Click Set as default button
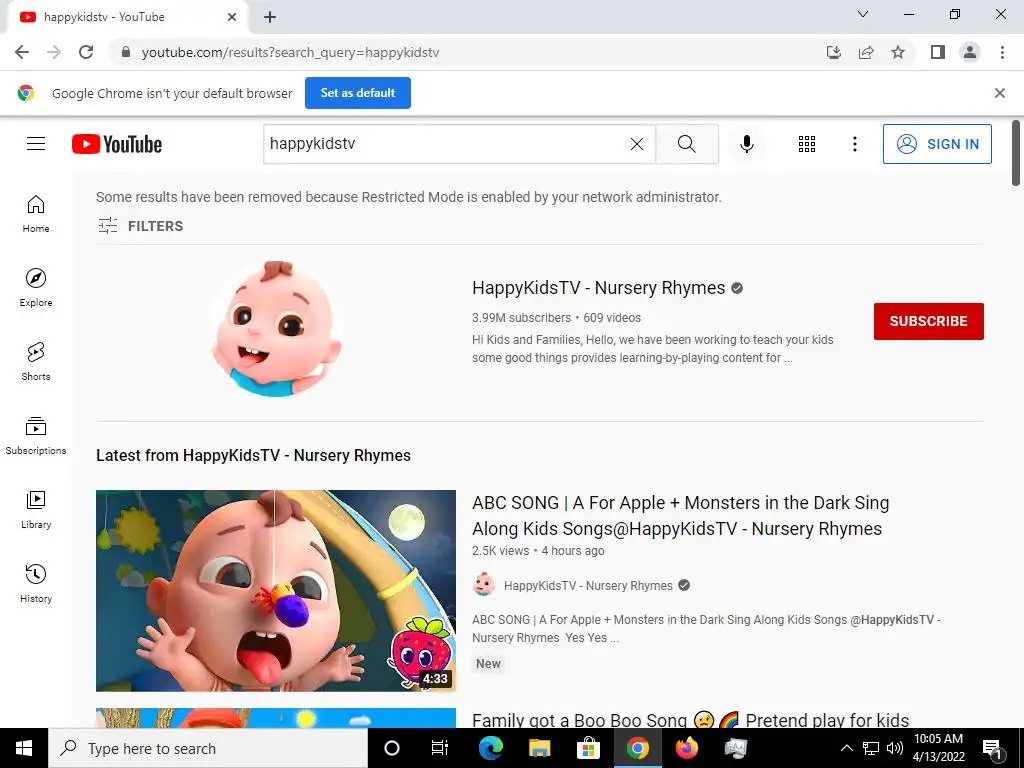This screenshot has width=1024, height=768. pyautogui.click(x=358, y=93)
